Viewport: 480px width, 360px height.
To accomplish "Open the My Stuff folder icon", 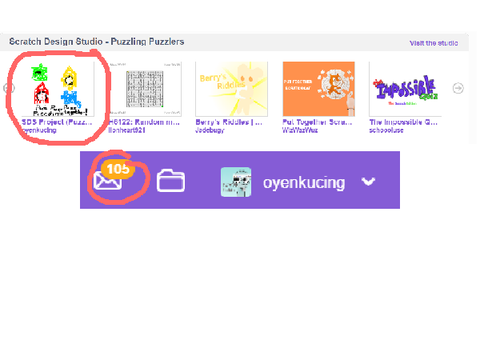I will pyautogui.click(x=171, y=180).
